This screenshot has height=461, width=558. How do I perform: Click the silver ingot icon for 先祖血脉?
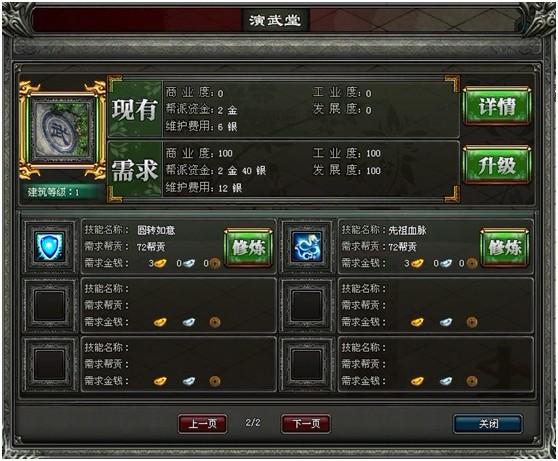pos(445,263)
